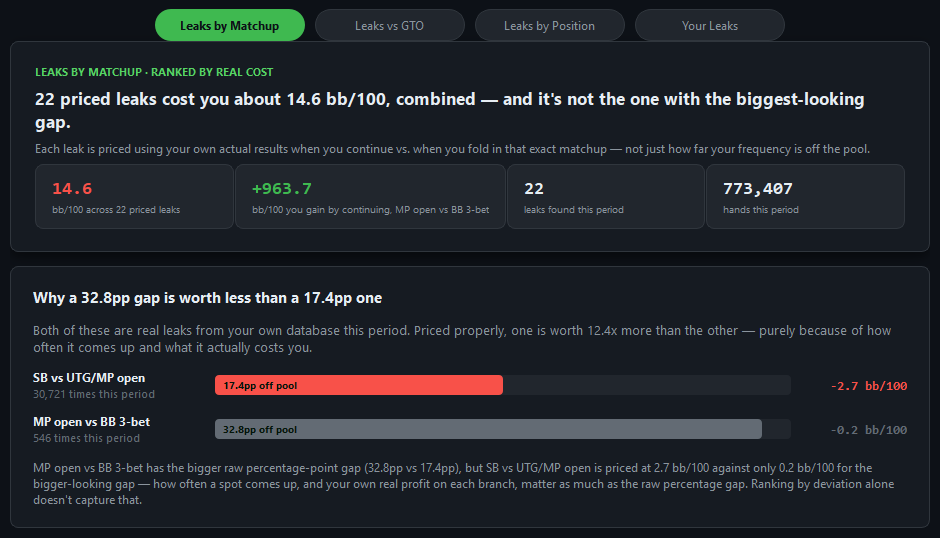
Task: Open the Leaks by Matchup tab
Action: point(230,25)
